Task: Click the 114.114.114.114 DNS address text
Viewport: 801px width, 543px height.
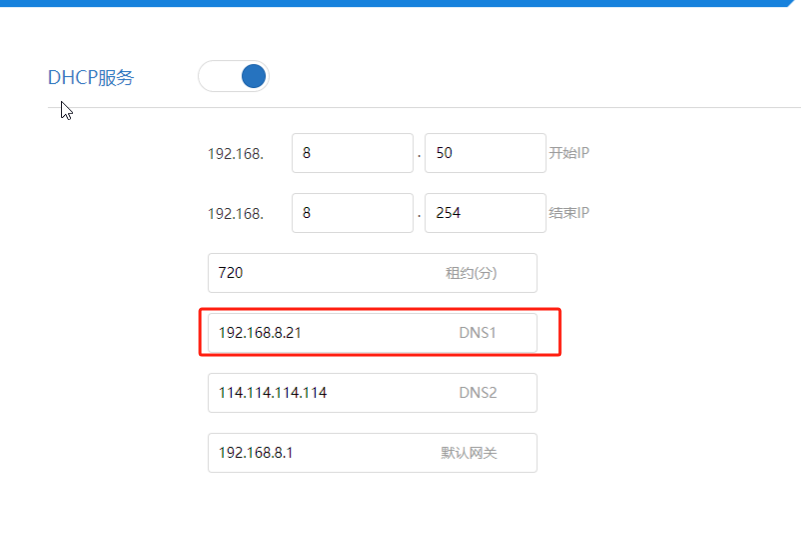Action: click(x=273, y=393)
